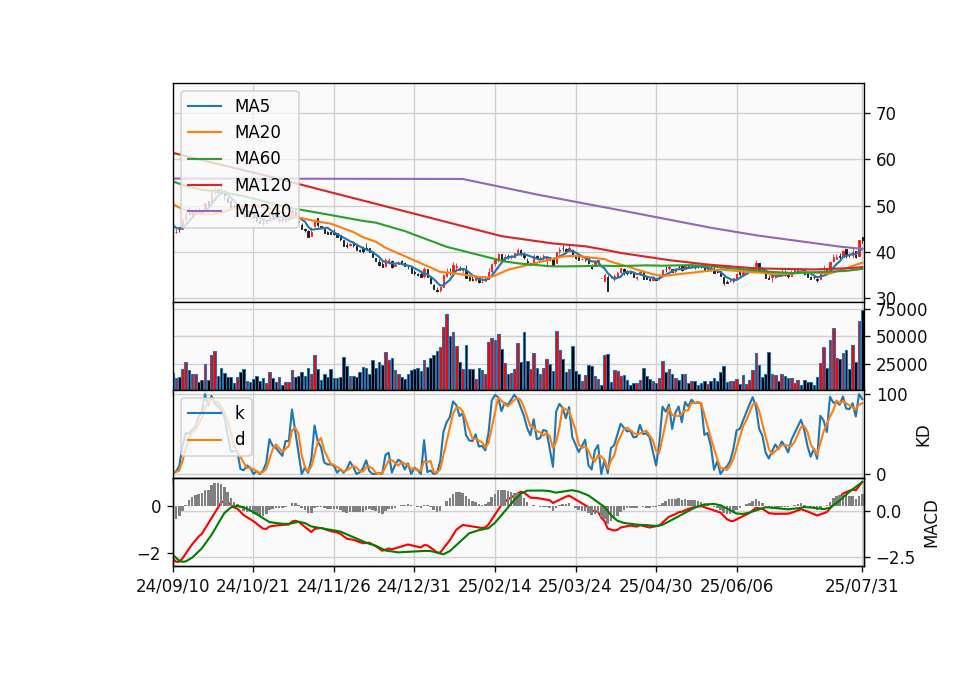
Task: Click the d label in KD legend
Action: point(240,439)
